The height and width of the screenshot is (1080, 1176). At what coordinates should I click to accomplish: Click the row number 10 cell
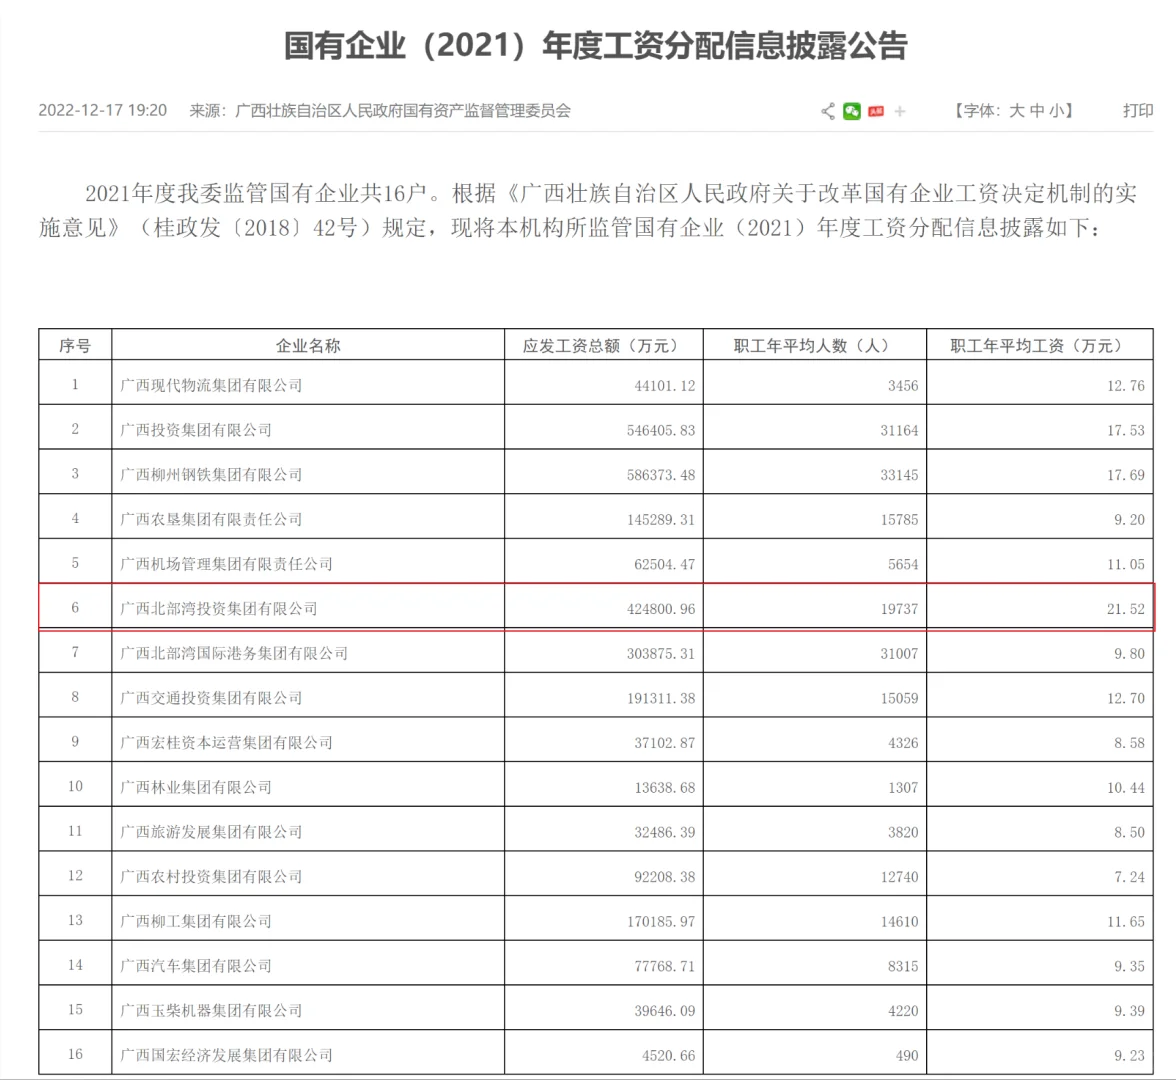pos(75,786)
